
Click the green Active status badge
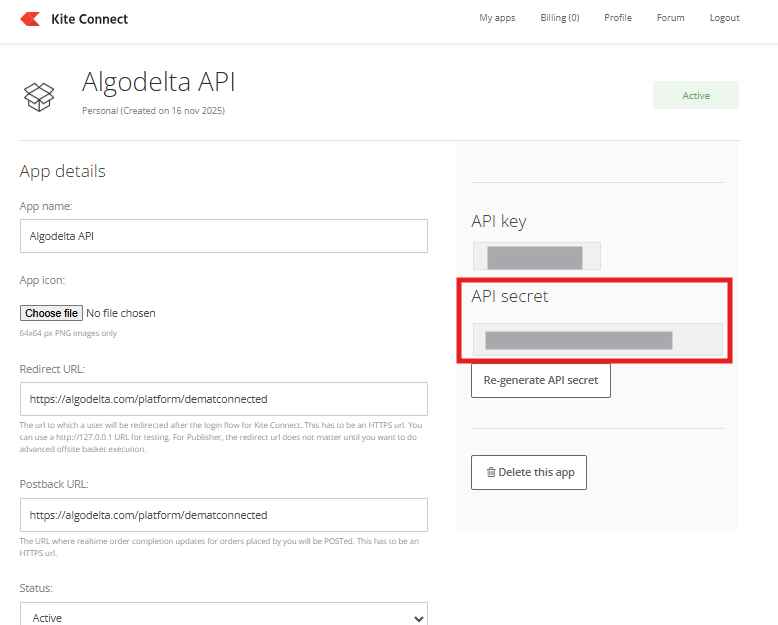click(x=695, y=96)
